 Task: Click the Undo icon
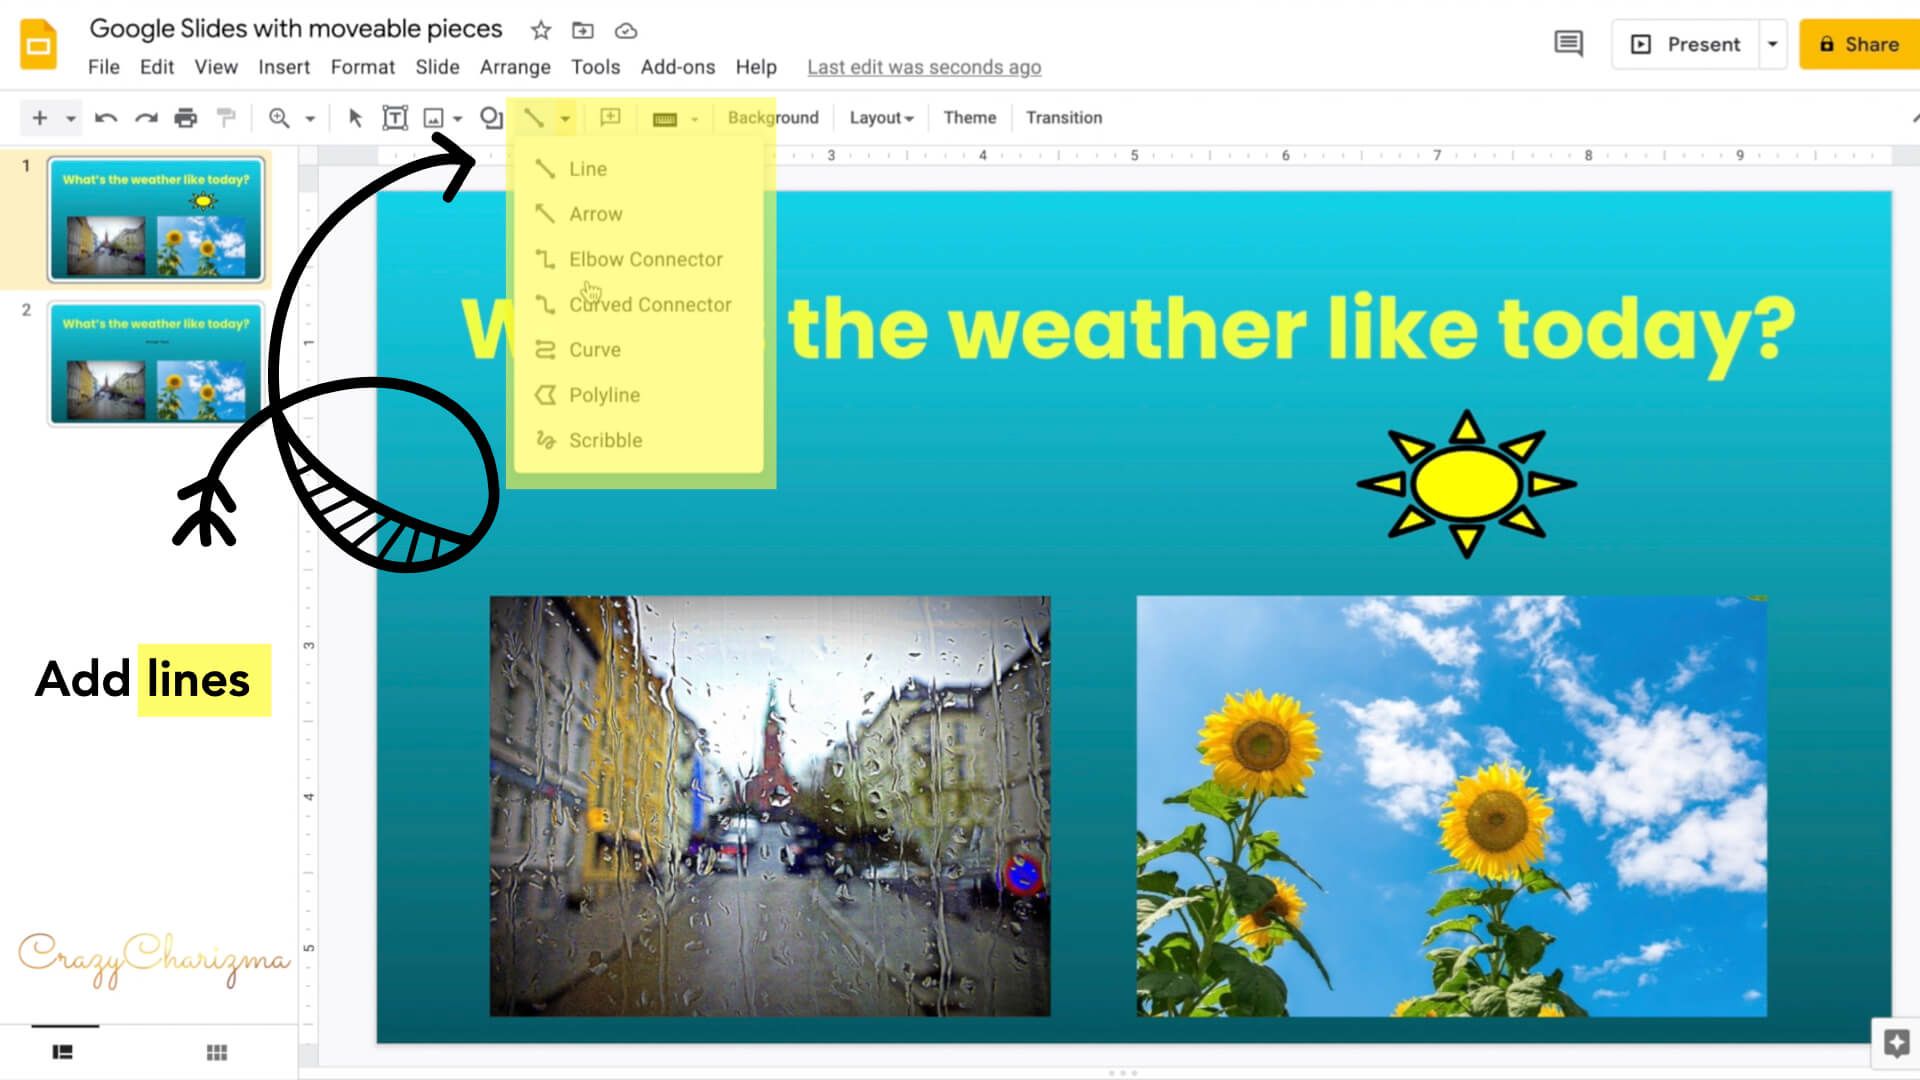[106, 117]
